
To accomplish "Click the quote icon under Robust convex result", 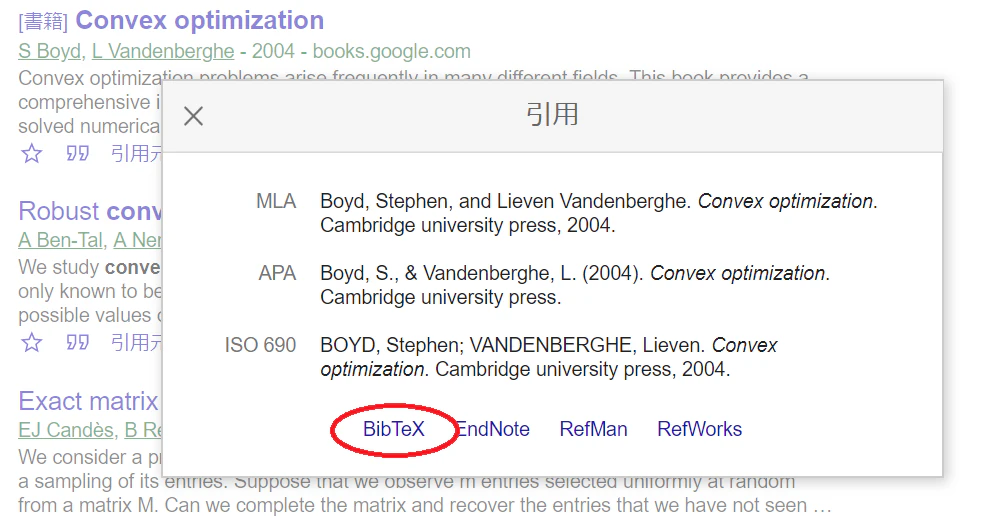I will coord(77,342).
